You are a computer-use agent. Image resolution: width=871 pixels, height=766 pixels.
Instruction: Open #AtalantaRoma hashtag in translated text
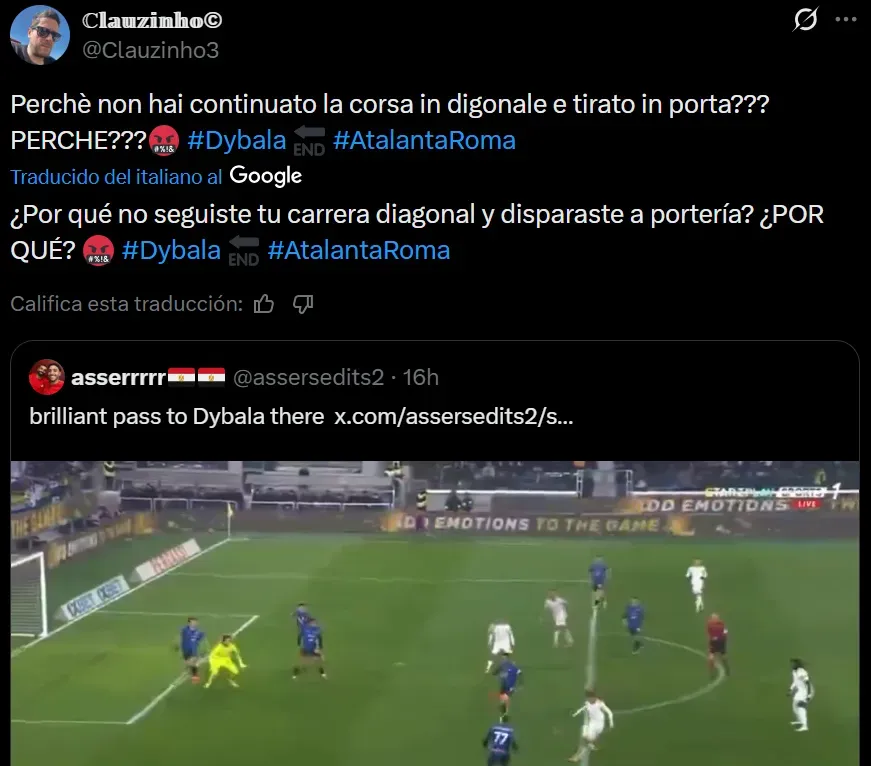click(x=359, y=250)
